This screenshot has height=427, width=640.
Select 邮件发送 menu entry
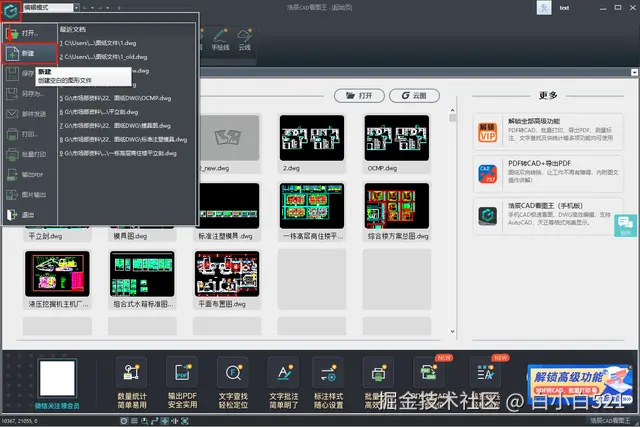[30, 114]
